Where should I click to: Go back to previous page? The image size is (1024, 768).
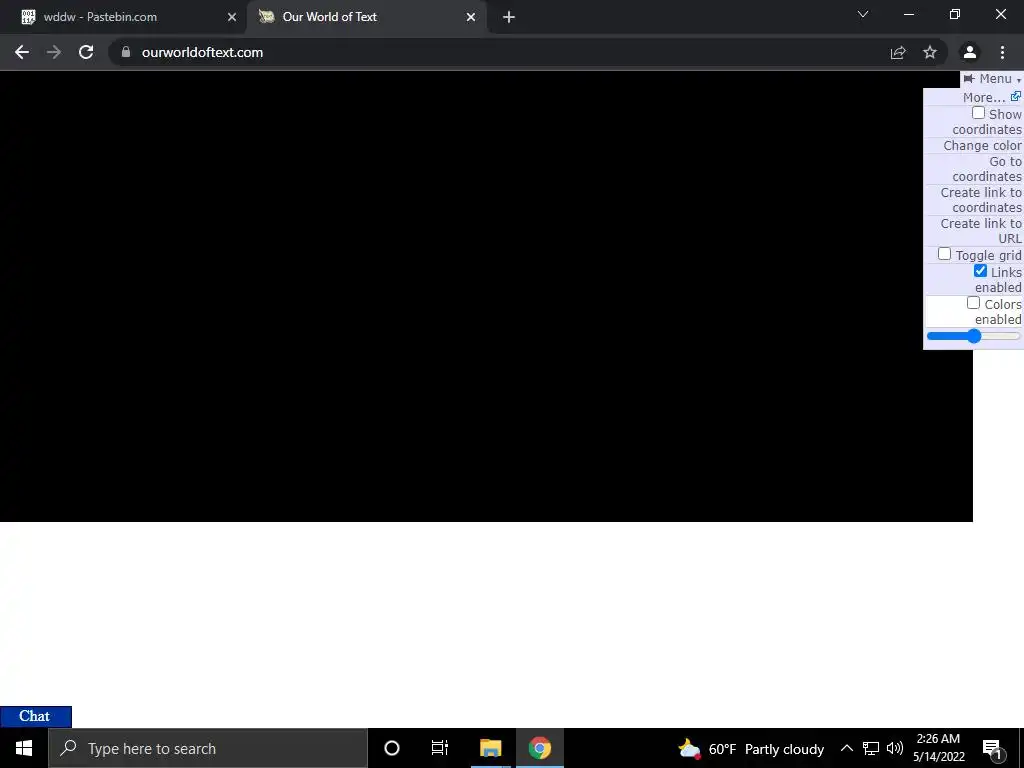22,52
